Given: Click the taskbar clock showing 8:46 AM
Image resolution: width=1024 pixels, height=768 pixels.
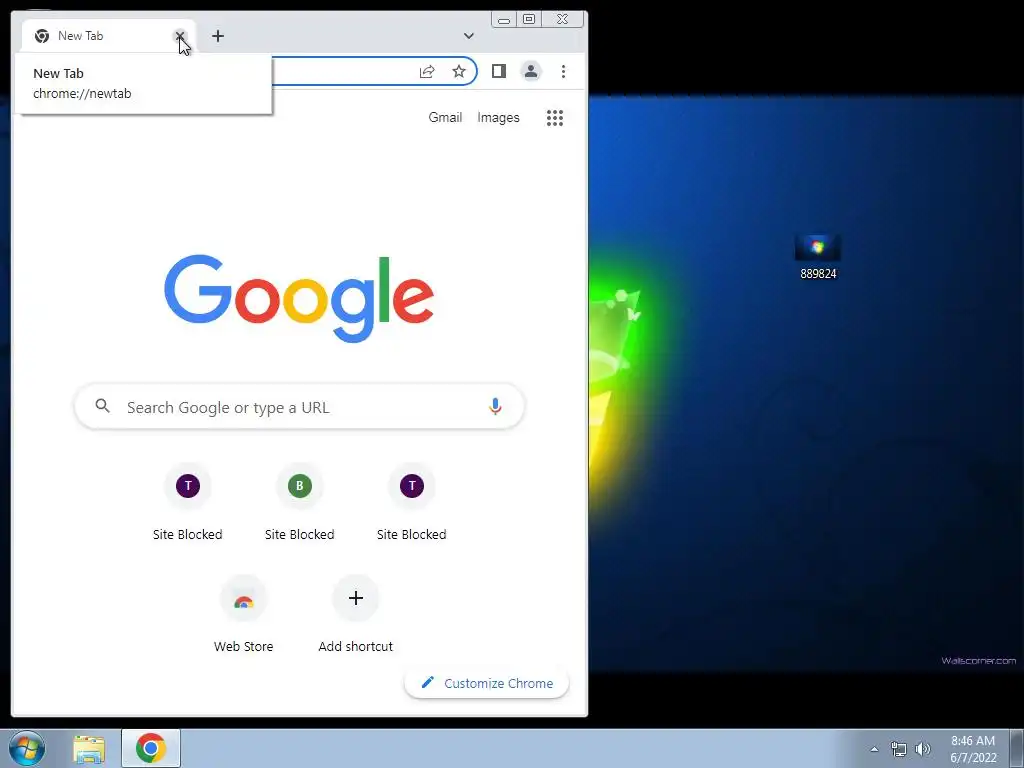Looking at the screenshot, I should (x=973, y=749).
